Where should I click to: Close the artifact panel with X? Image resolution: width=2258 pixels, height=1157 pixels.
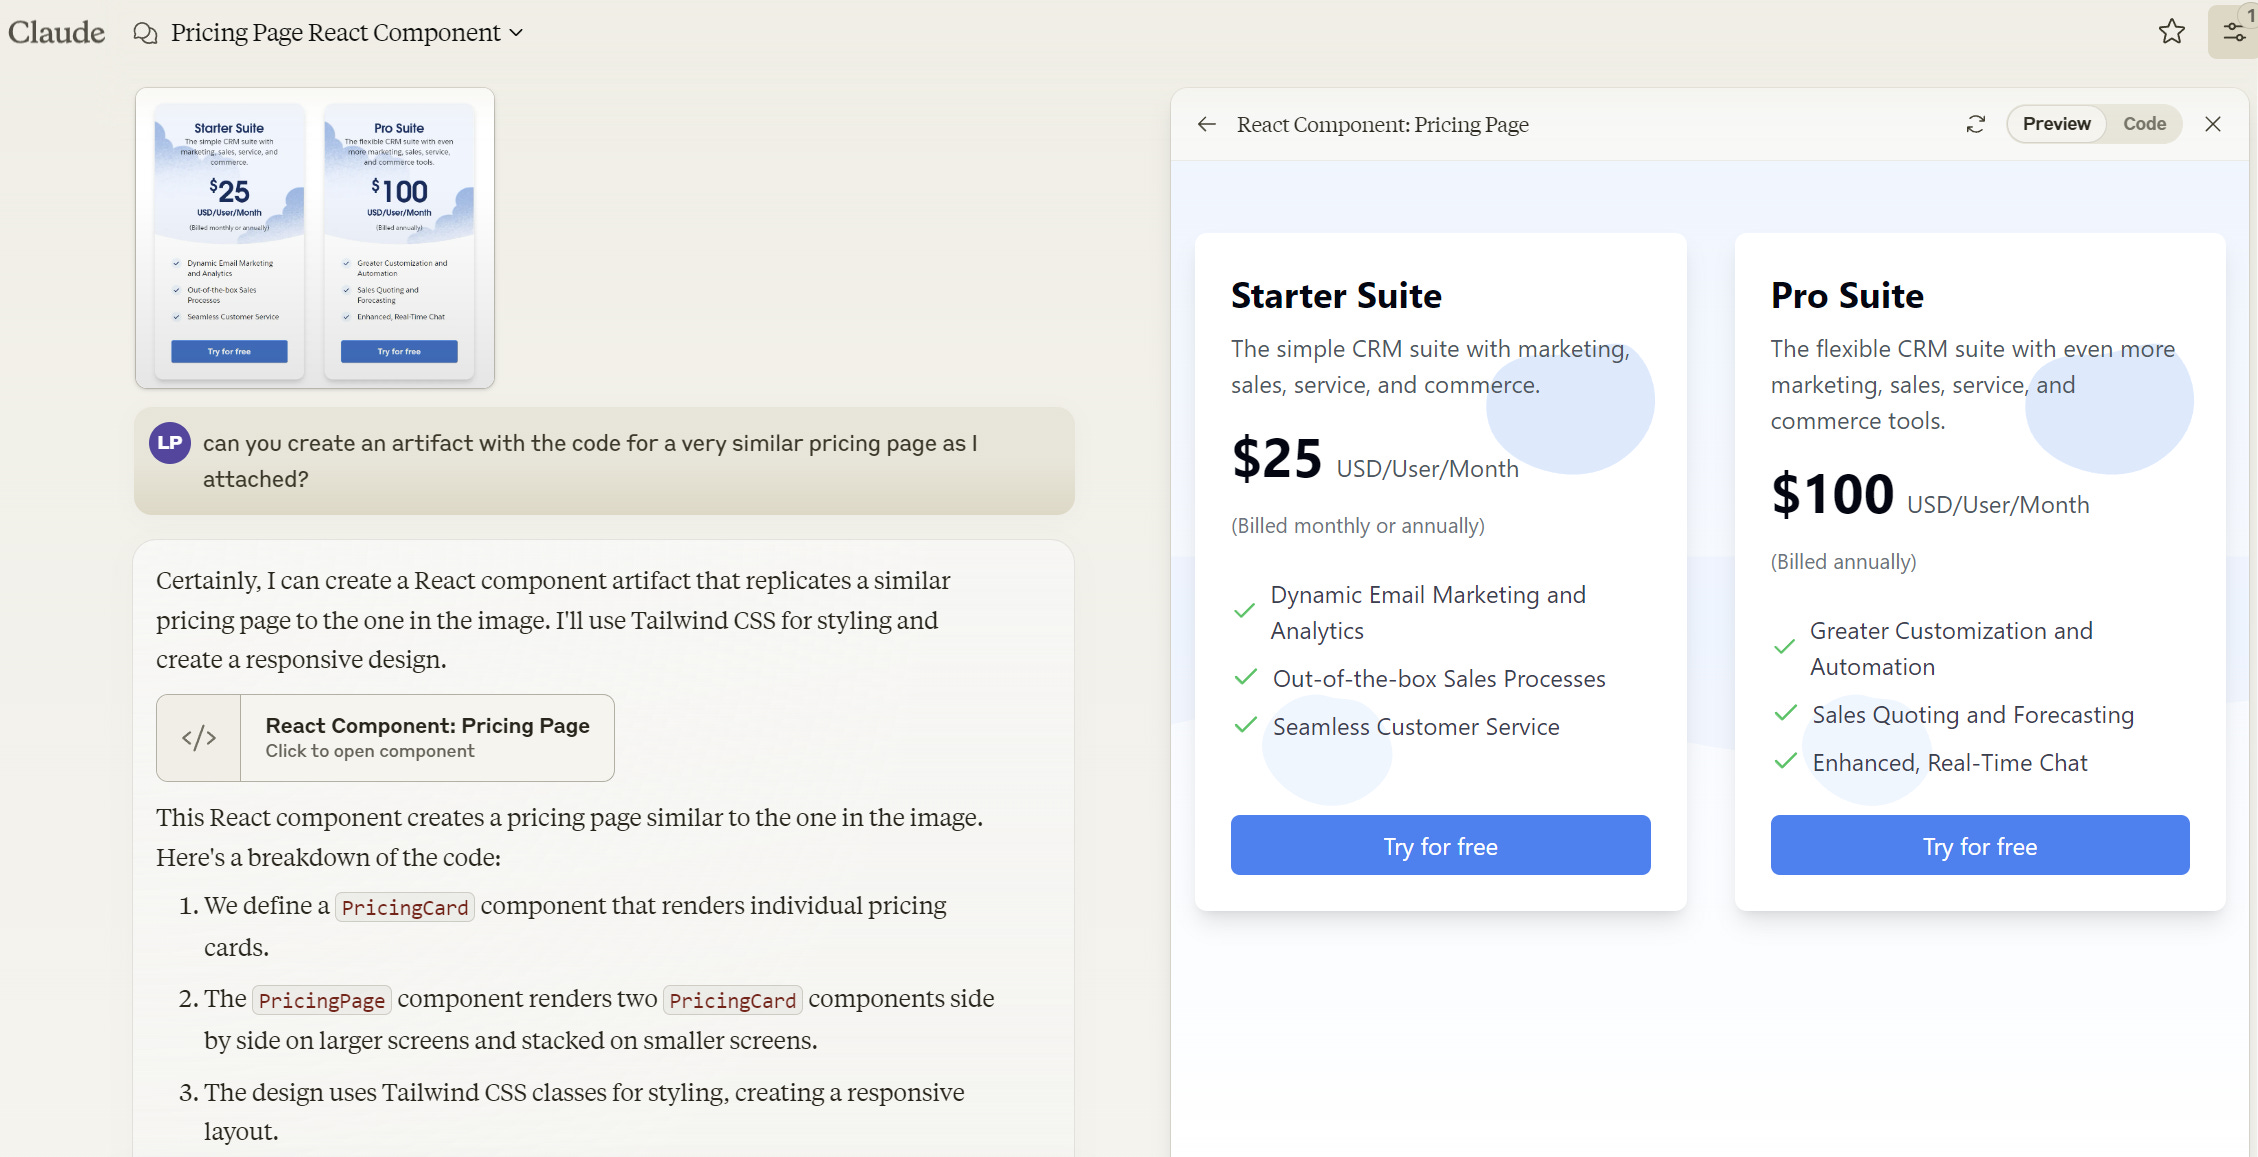click(x=2213, y=124)
